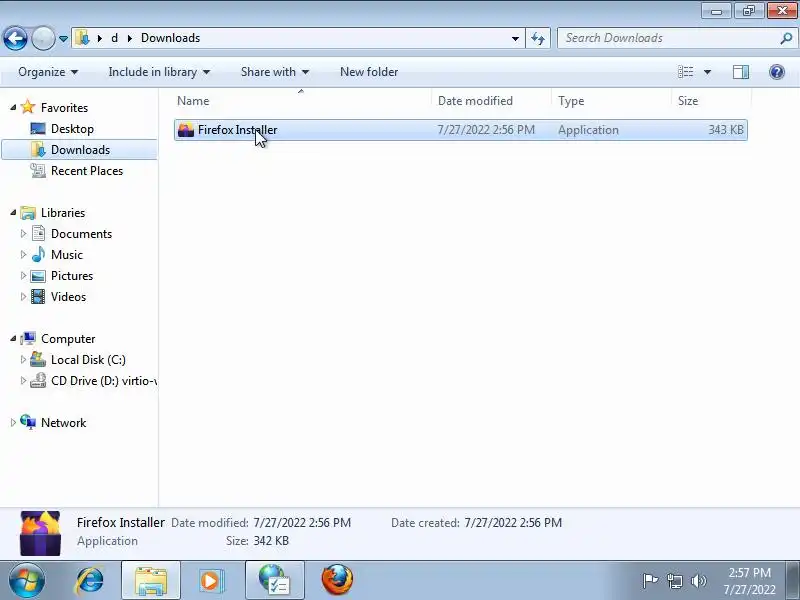Click the large Firefox Installer details-pane thumbnail
This screenshot has height=600, width=800.
tap(40, 533)
